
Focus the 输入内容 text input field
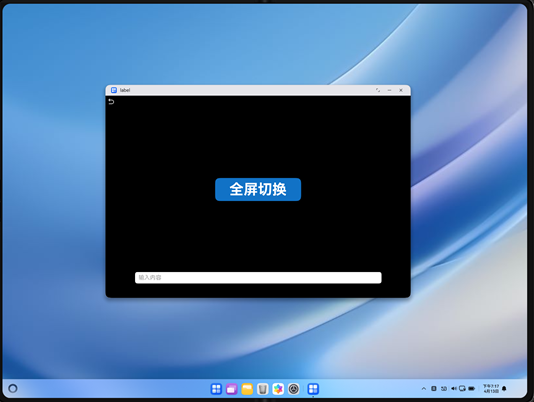point(258,277)
